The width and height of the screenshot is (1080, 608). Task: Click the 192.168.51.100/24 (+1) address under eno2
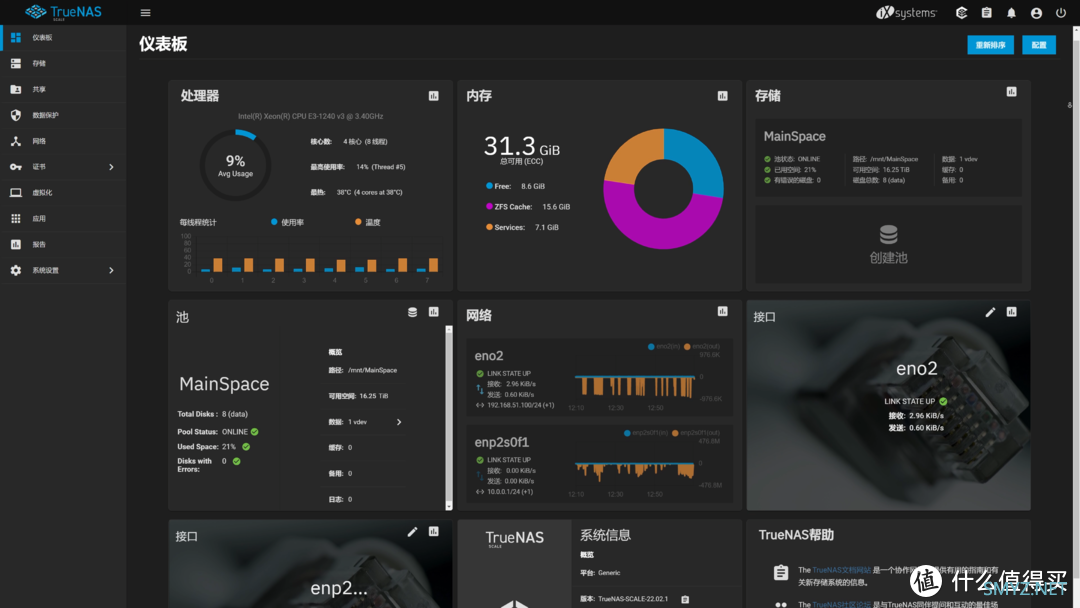521,406
